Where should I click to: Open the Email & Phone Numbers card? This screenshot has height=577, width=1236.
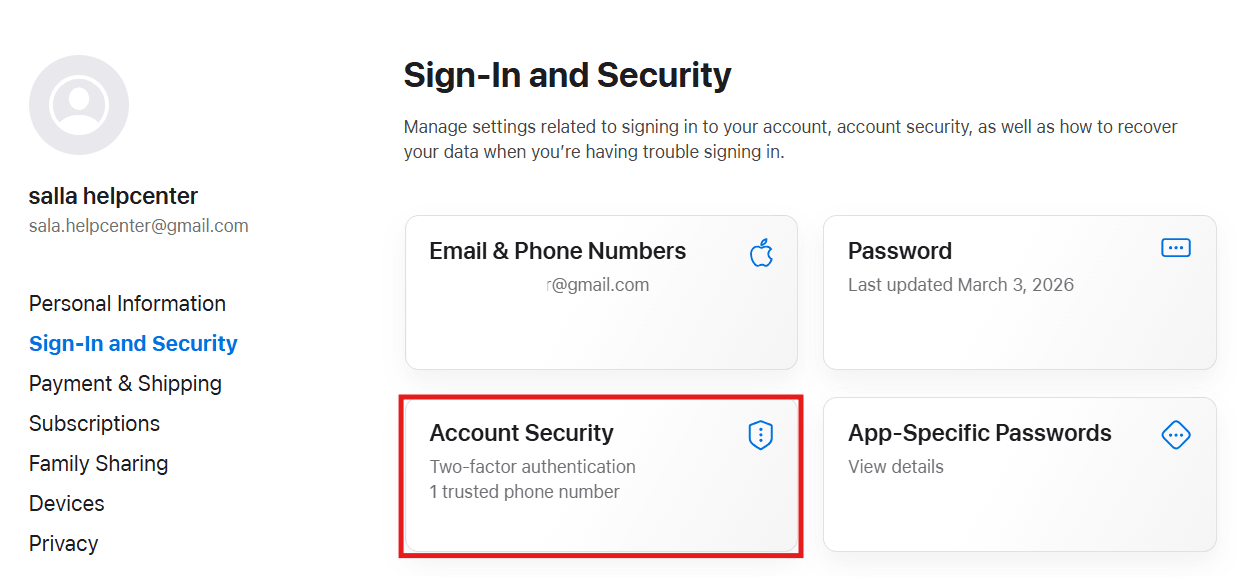(557, 251)
